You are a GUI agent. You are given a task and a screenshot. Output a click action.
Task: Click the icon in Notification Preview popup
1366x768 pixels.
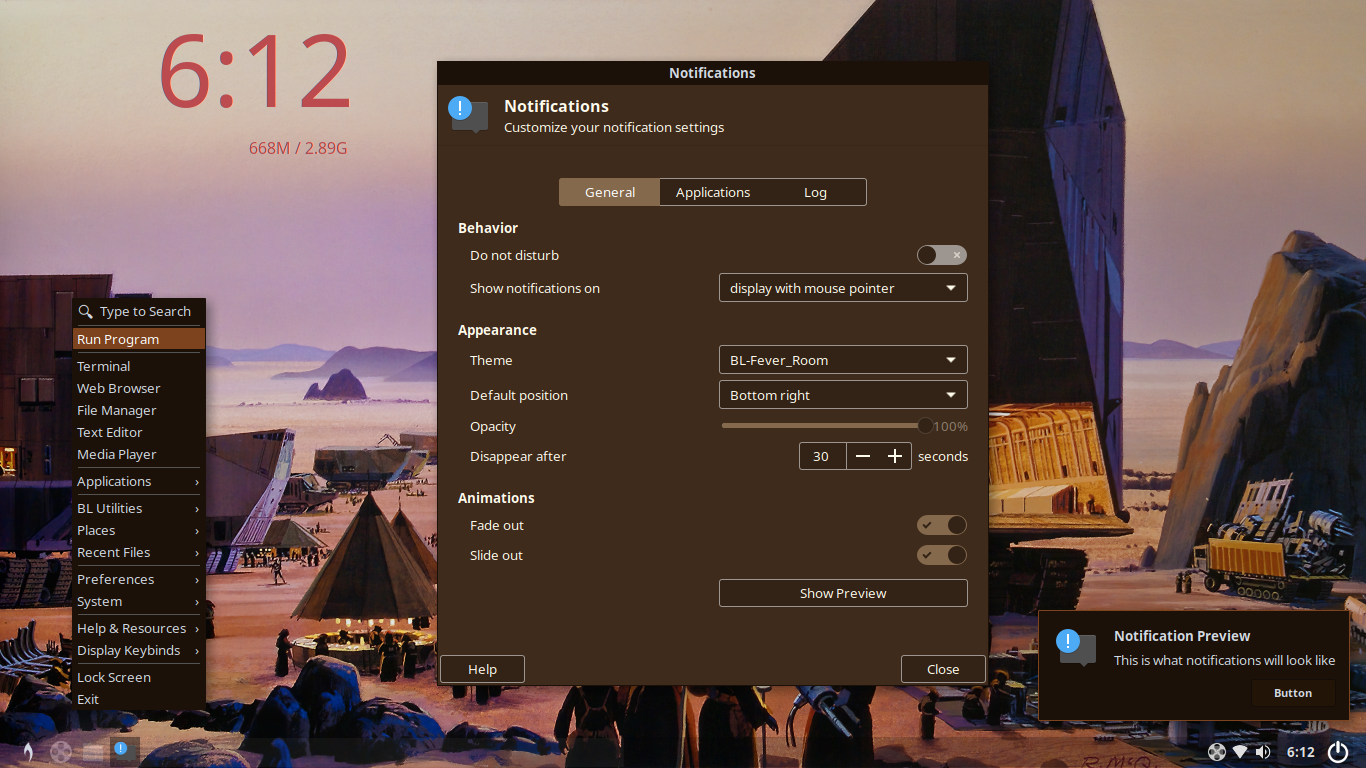(x=1077, y=647)
